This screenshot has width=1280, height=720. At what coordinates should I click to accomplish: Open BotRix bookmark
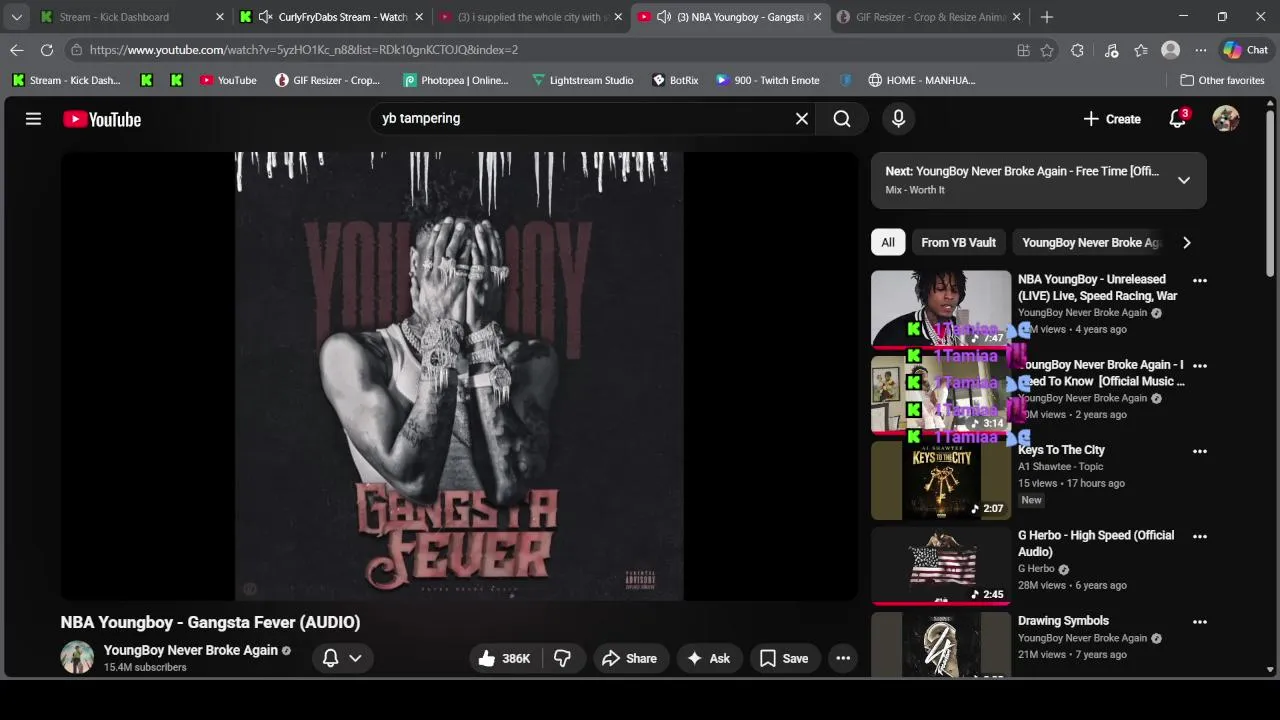click(675, 80)
